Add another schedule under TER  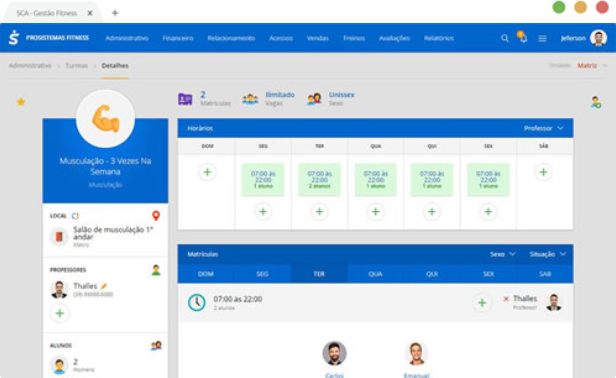(x=319, y=212)
